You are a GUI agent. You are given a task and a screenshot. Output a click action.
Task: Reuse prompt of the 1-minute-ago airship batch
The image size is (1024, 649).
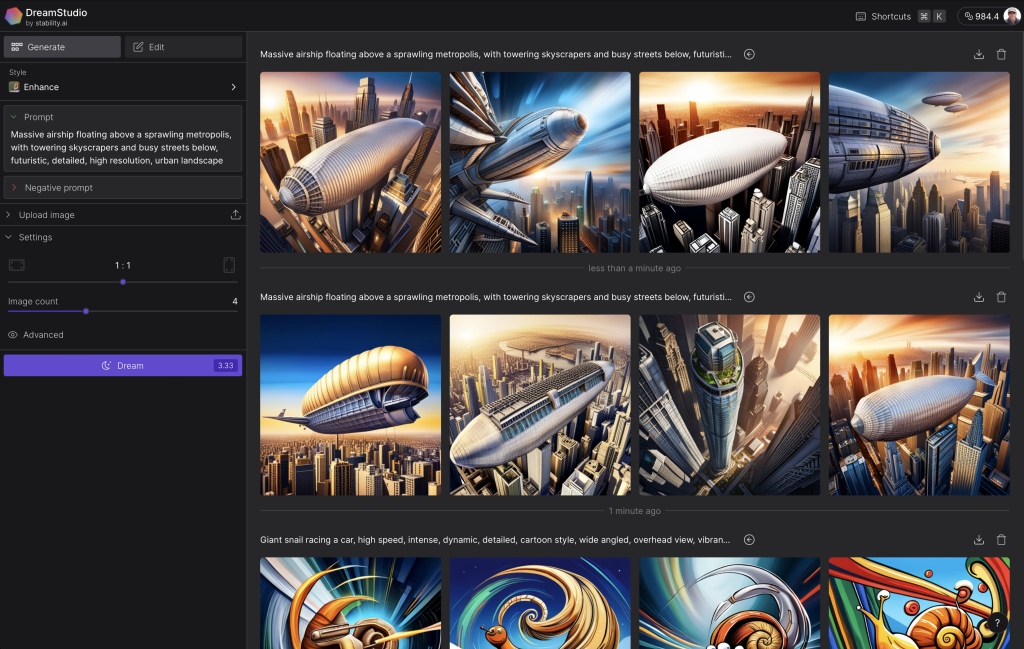tap(749, 297)
